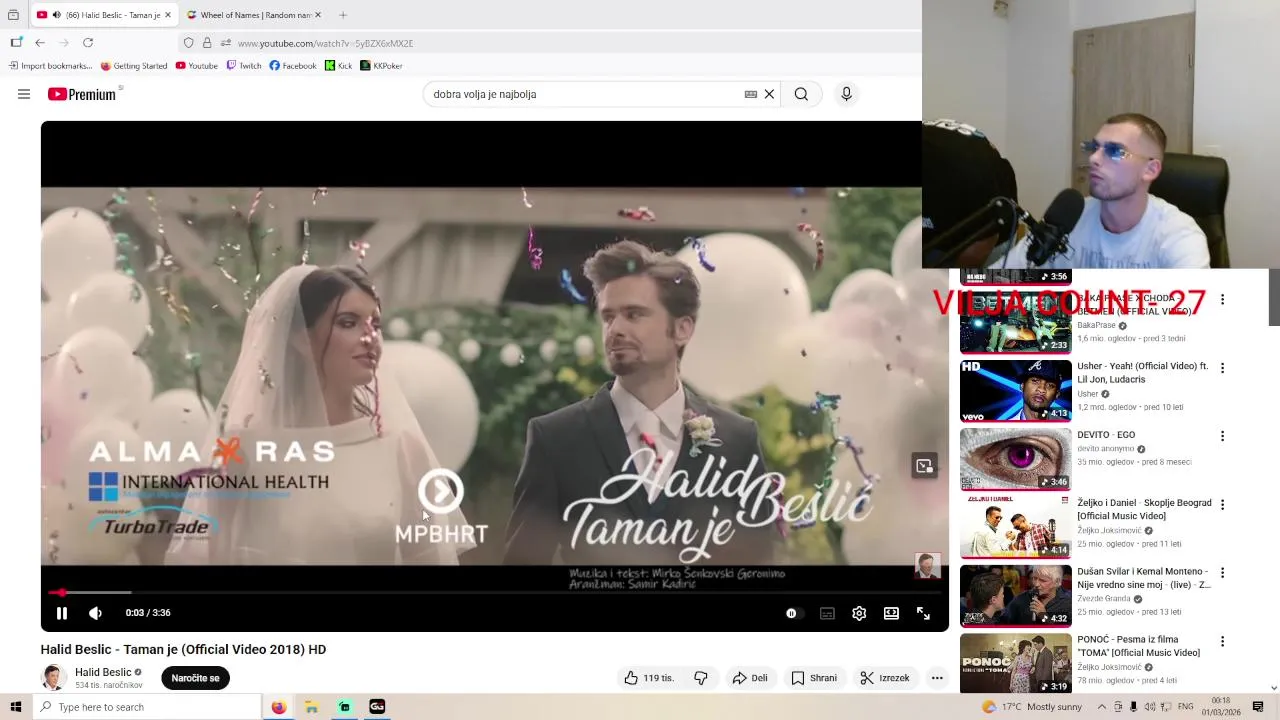The height and width of the screenshot is (720, 1280).
Task: Open the Twitch bookmark
Action: 244,66
